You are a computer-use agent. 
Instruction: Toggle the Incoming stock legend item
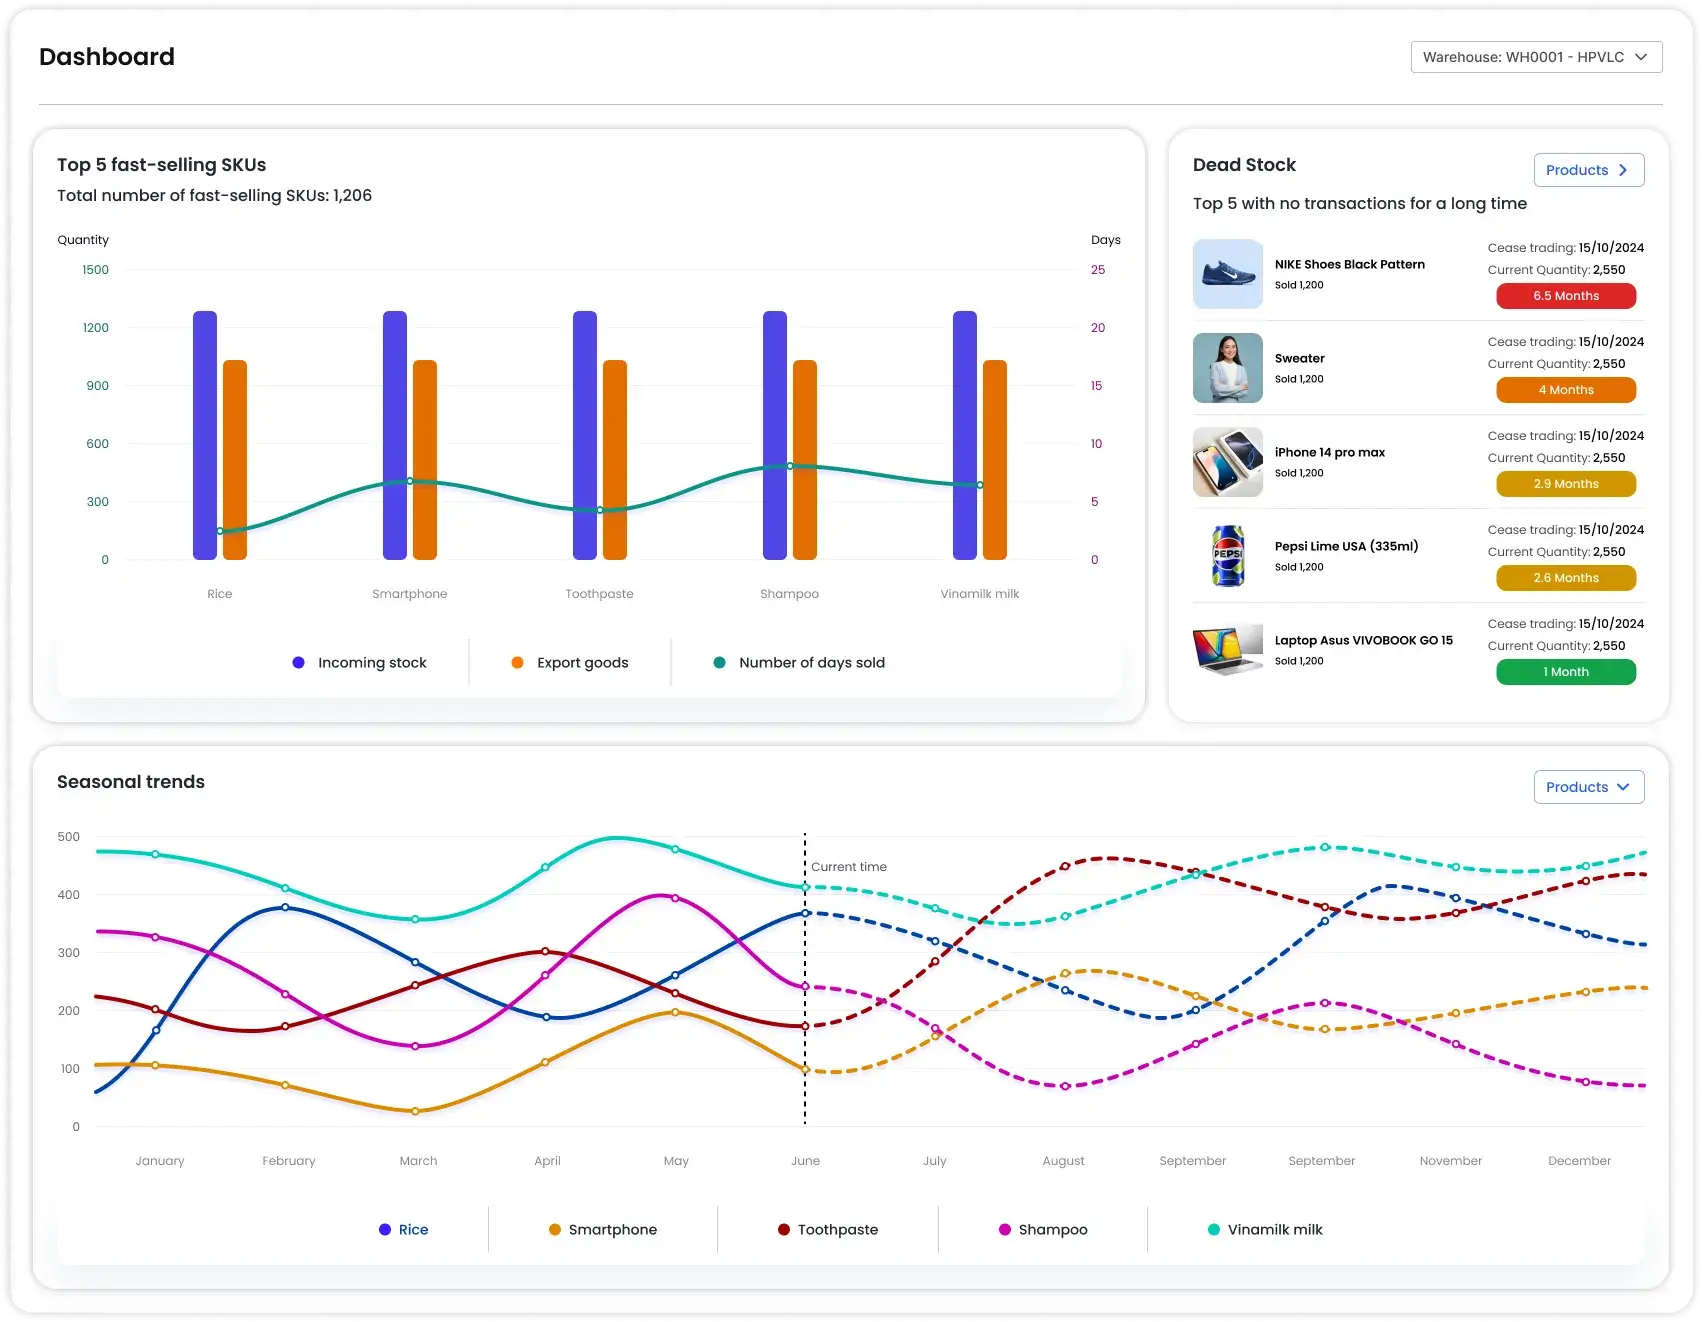(360, 663)
